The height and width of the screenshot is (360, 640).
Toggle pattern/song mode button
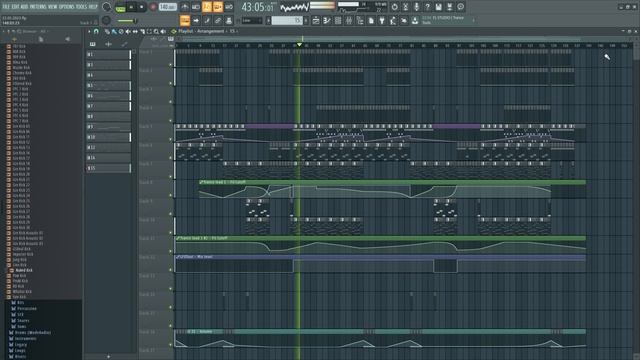click(120, 7)
